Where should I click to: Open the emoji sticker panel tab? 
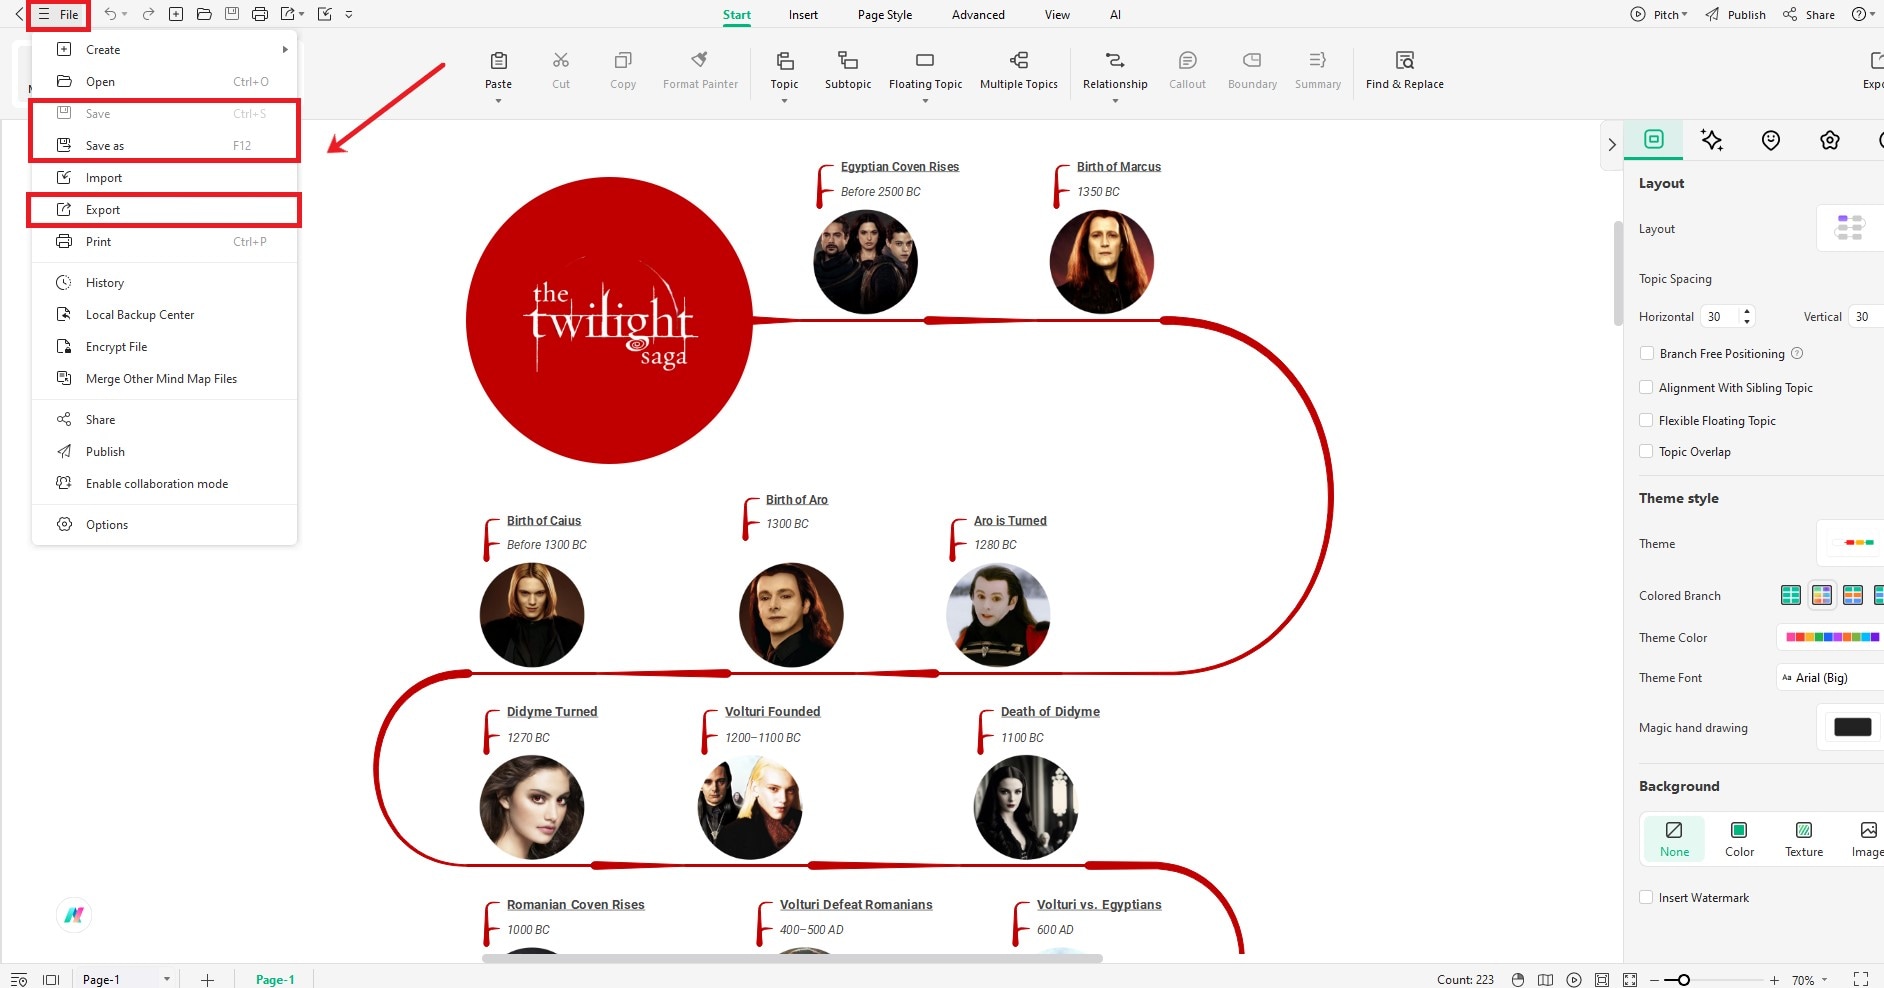pyautogui.click(x=1771, y=140)
